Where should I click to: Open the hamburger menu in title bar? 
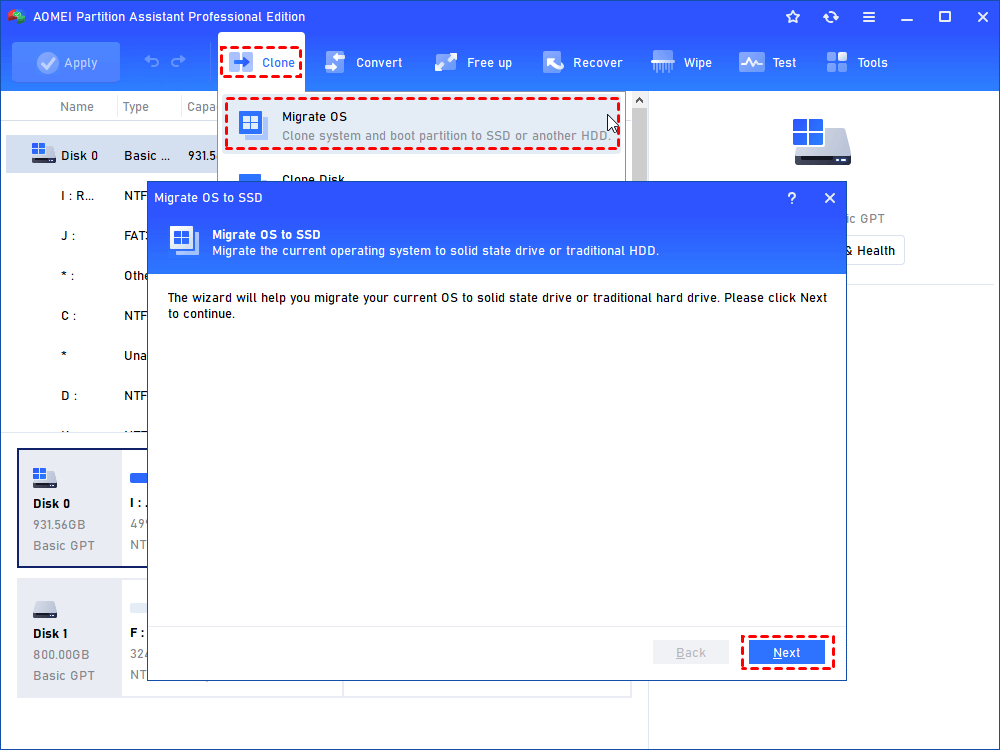[869, 17]
